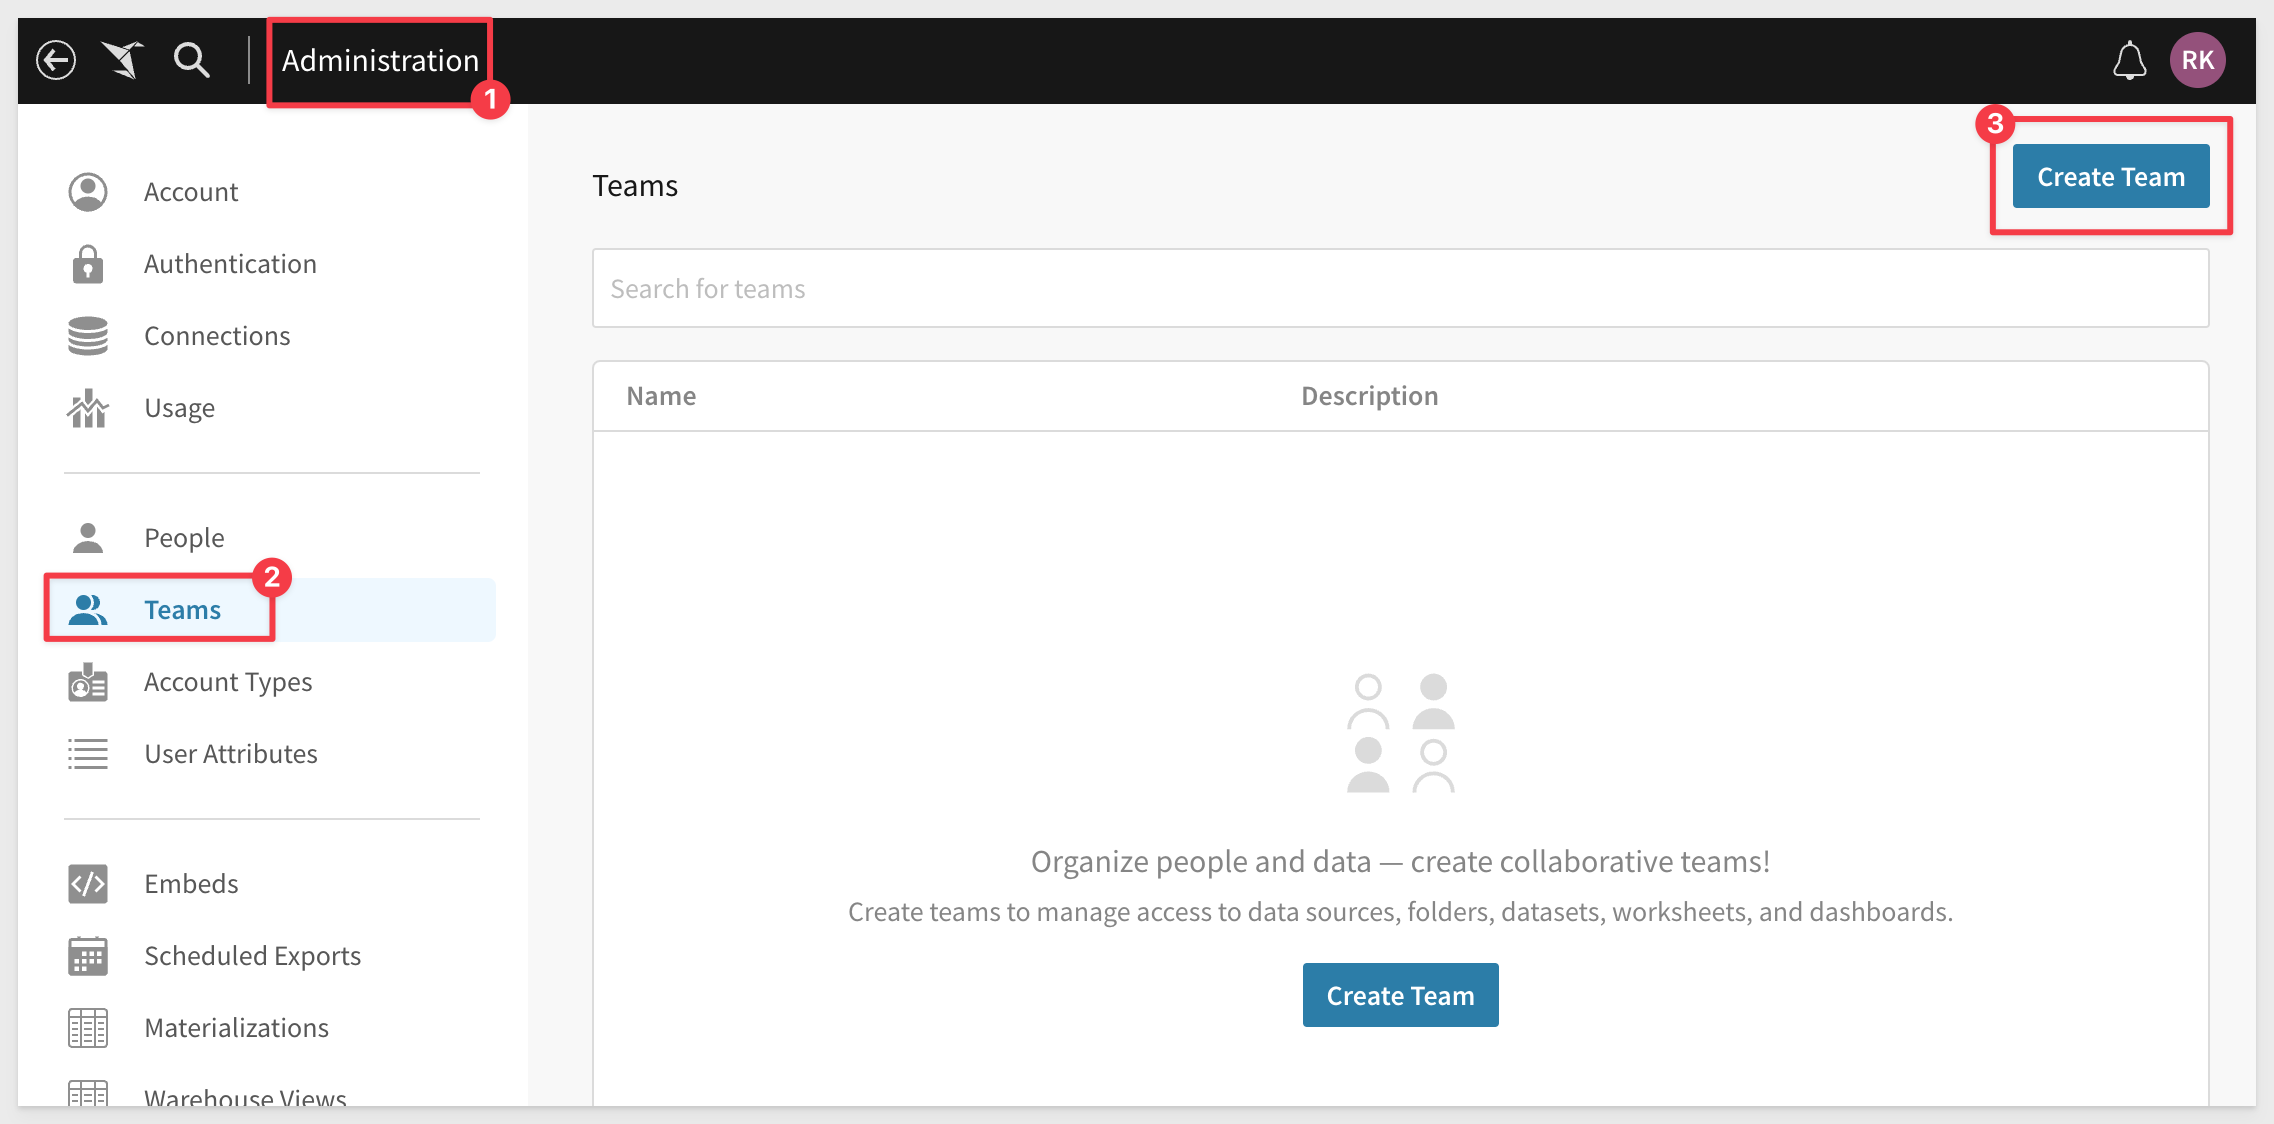Open notifications bell icon

[x=2129, y=60]
